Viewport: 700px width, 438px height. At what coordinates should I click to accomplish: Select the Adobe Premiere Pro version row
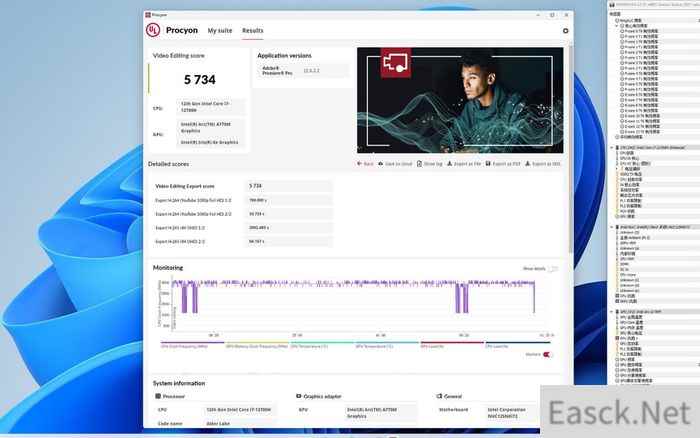point(302,71)
